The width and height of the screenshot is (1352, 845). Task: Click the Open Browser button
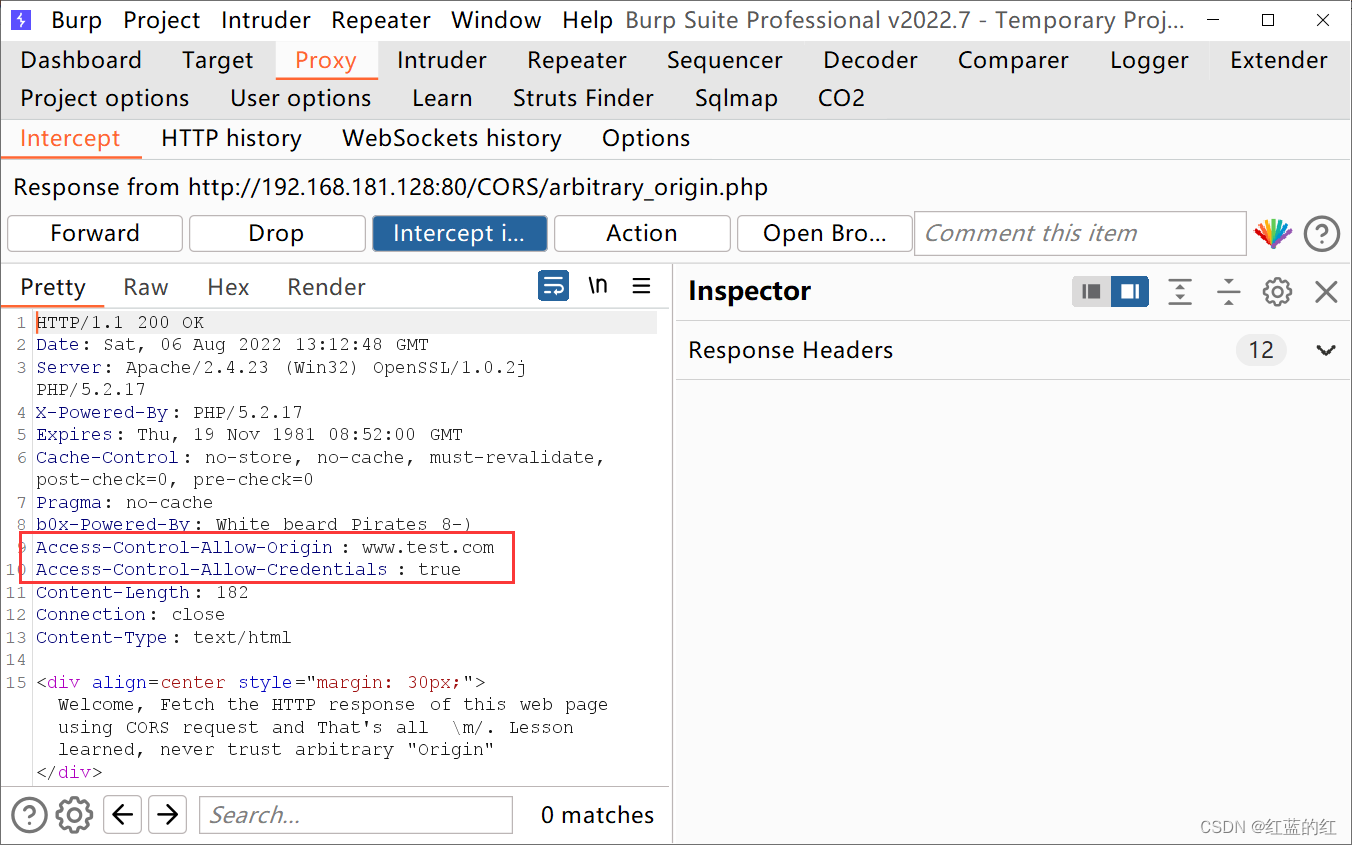pyautogui.click(x=825, y=233)
